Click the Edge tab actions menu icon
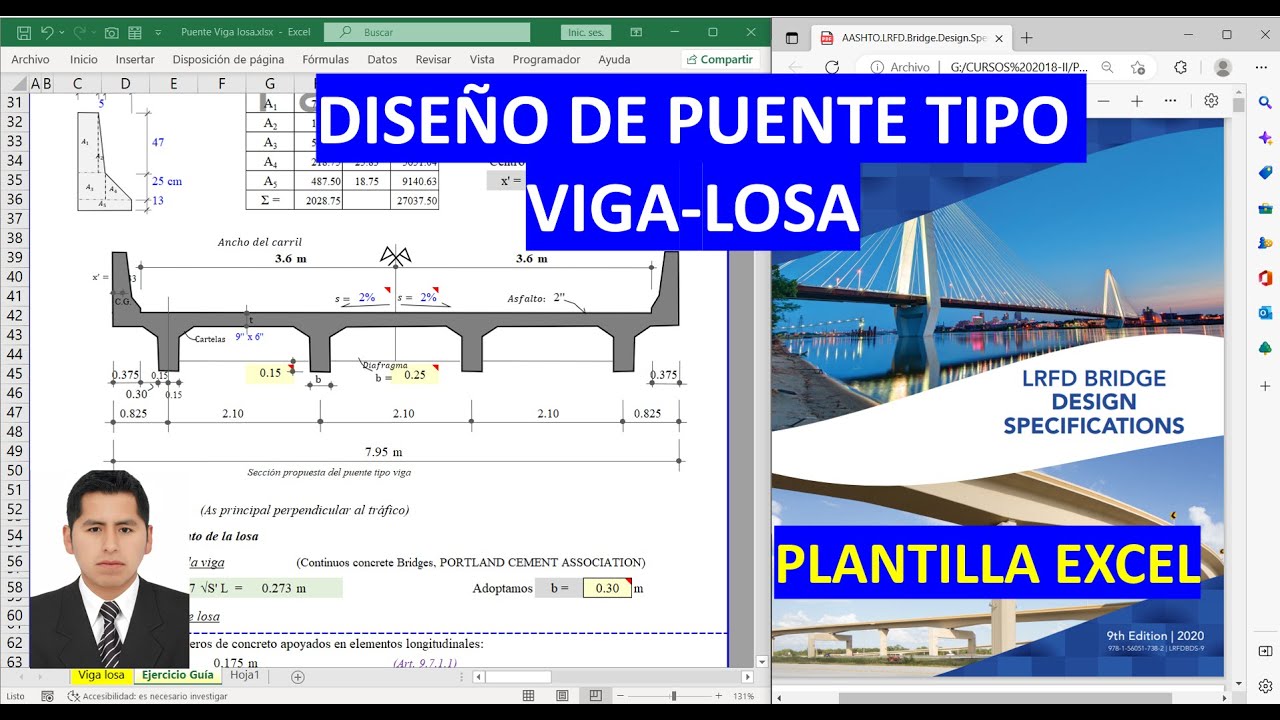The height and width of the screenshot is (720, 1280). [x=792, y=38]
